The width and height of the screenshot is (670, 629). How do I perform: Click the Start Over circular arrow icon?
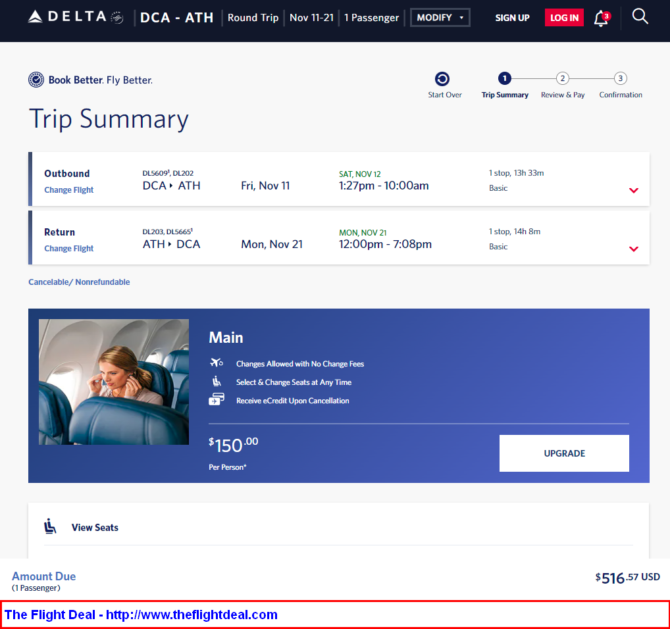point(442,79)
